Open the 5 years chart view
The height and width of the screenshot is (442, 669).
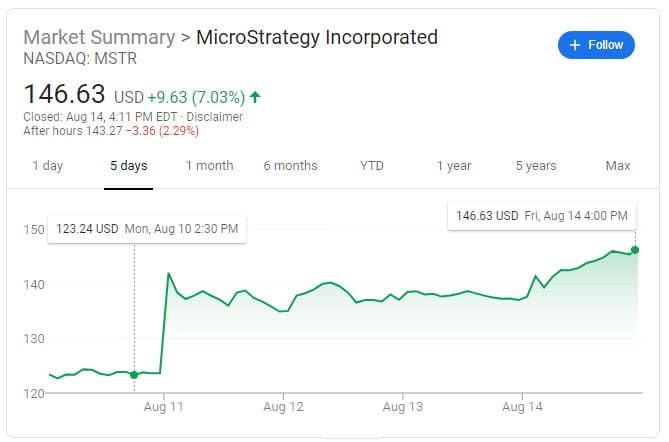(x=536, y=166)
